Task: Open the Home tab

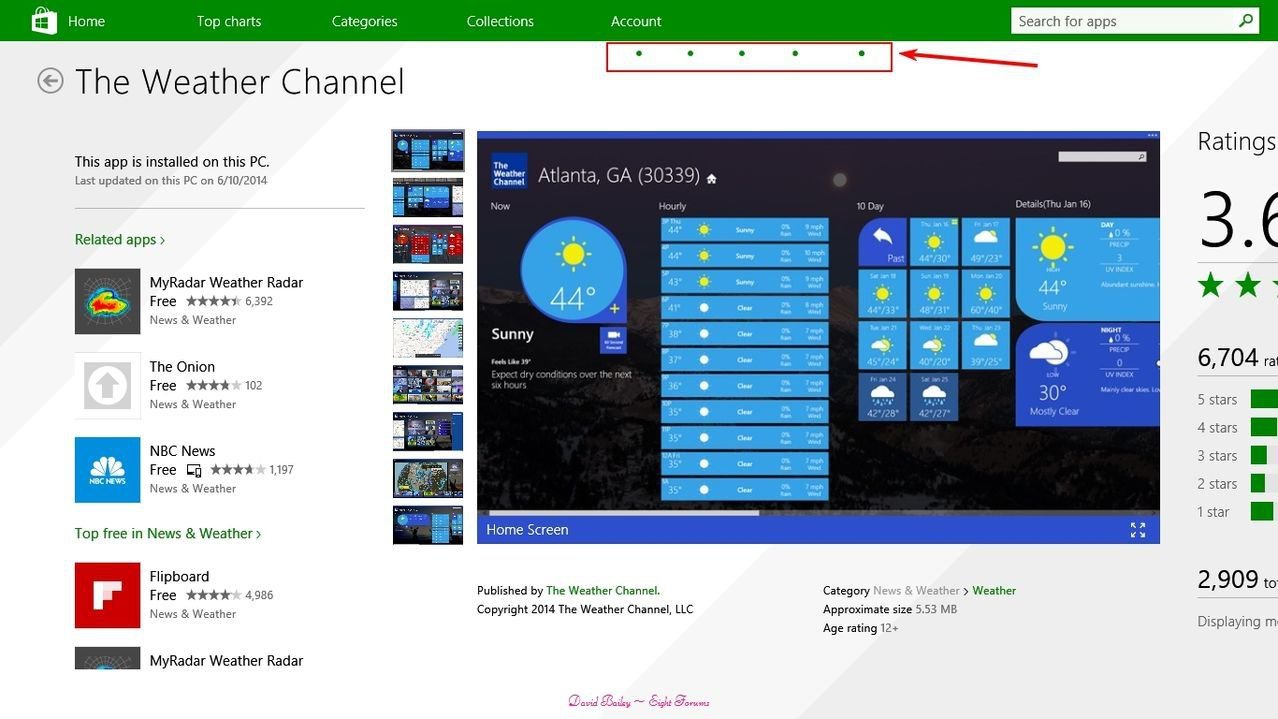Action: (86, 21)
